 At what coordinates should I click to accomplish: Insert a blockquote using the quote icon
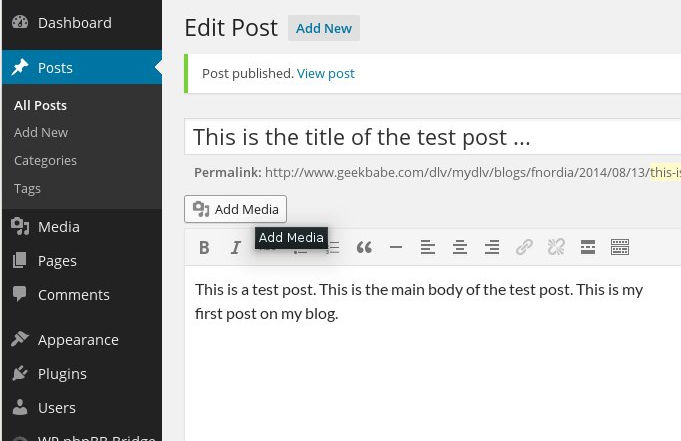(364, 248)
